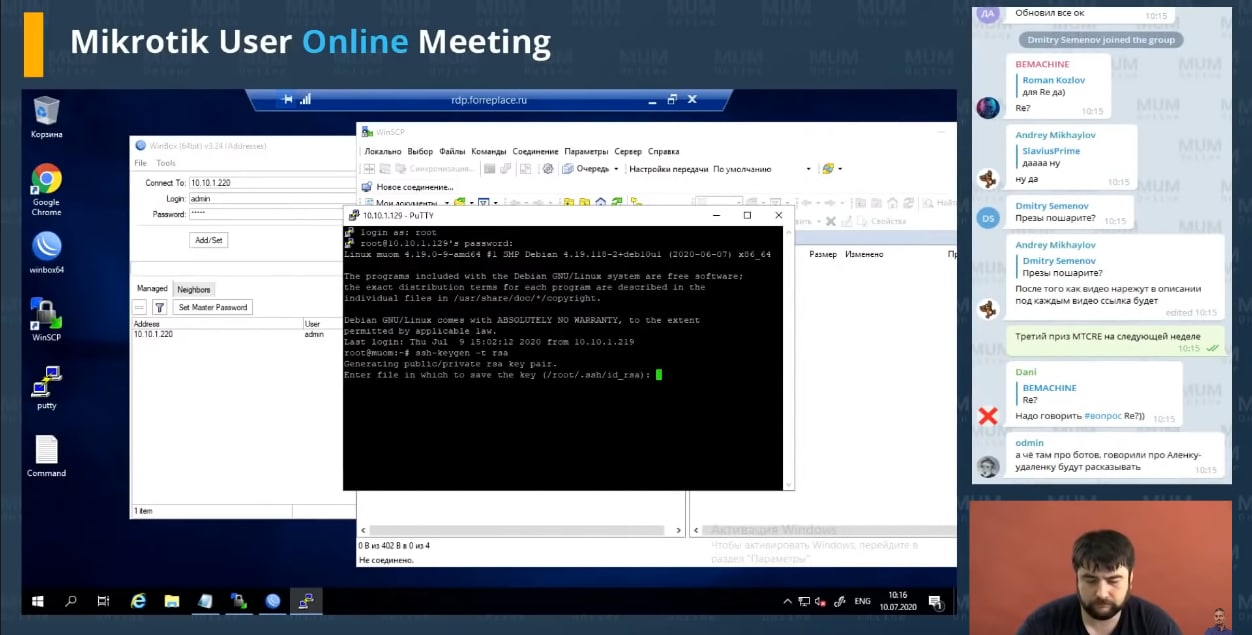Pin the RDP connection bar
1252x635 pixels.
[x=288, y=99]
